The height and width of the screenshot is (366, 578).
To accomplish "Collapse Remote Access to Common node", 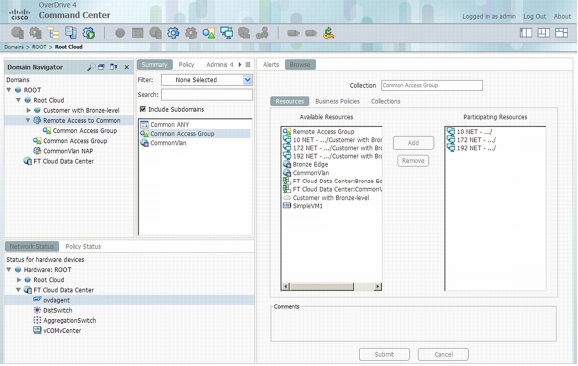I will tap(28, 120).
